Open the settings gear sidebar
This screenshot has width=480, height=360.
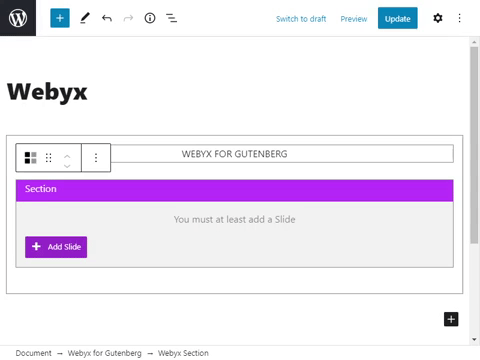point(438,18)
